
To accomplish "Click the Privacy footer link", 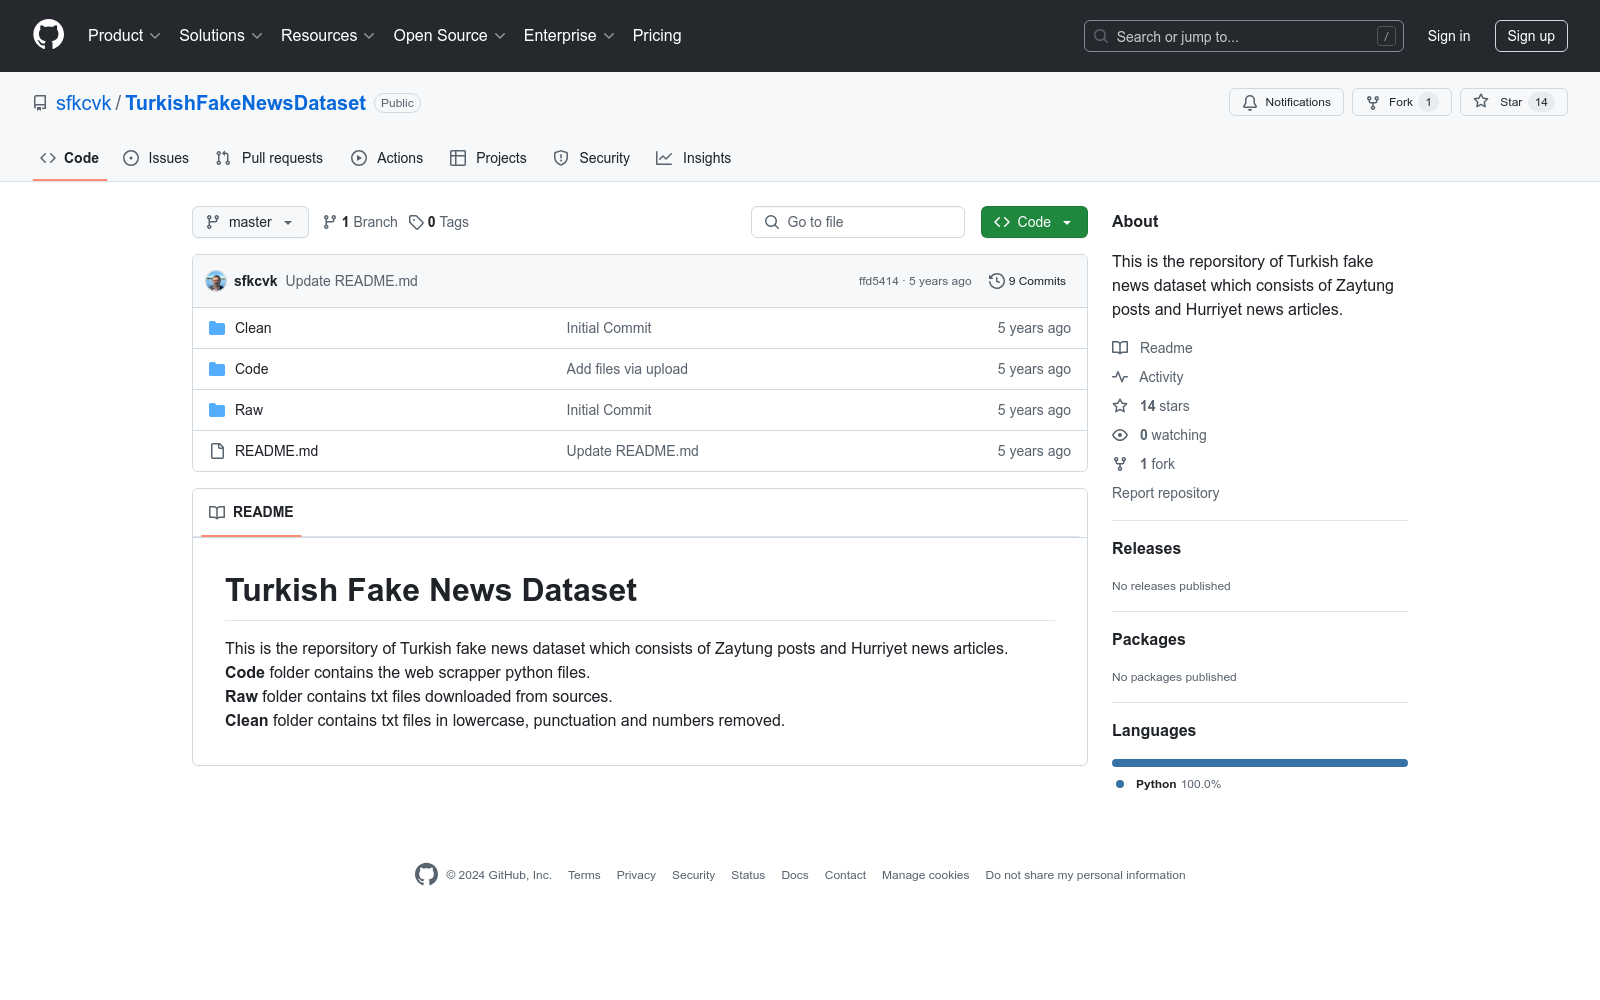I will pyautogui.click(x=636, y=875).
